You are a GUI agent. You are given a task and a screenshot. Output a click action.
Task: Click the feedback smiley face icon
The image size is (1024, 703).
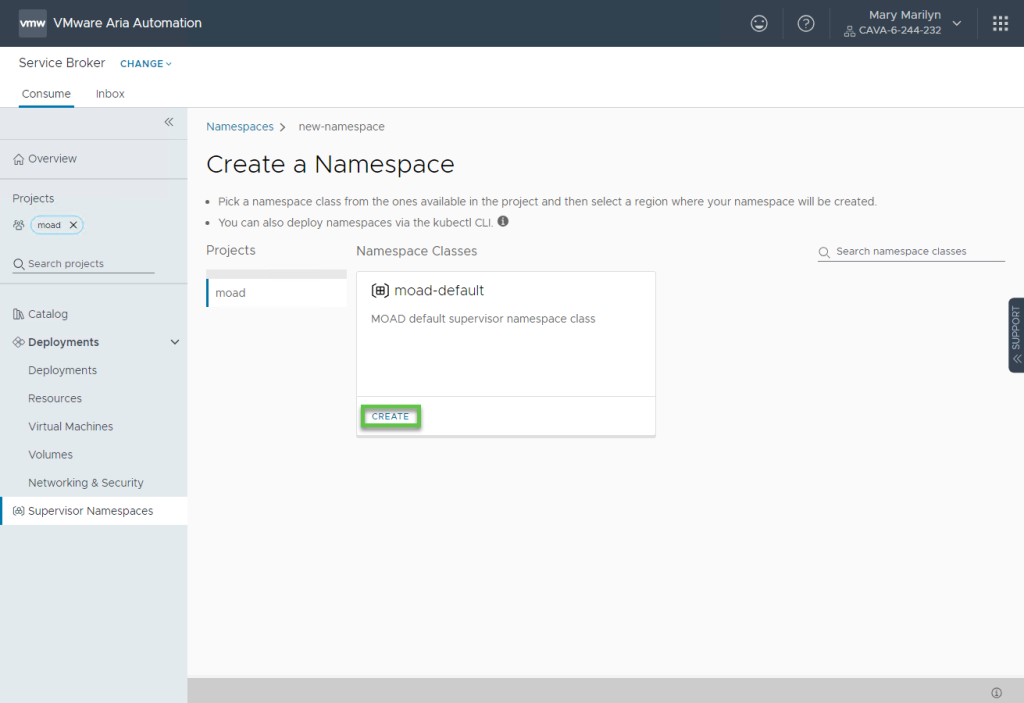point(759,23)
